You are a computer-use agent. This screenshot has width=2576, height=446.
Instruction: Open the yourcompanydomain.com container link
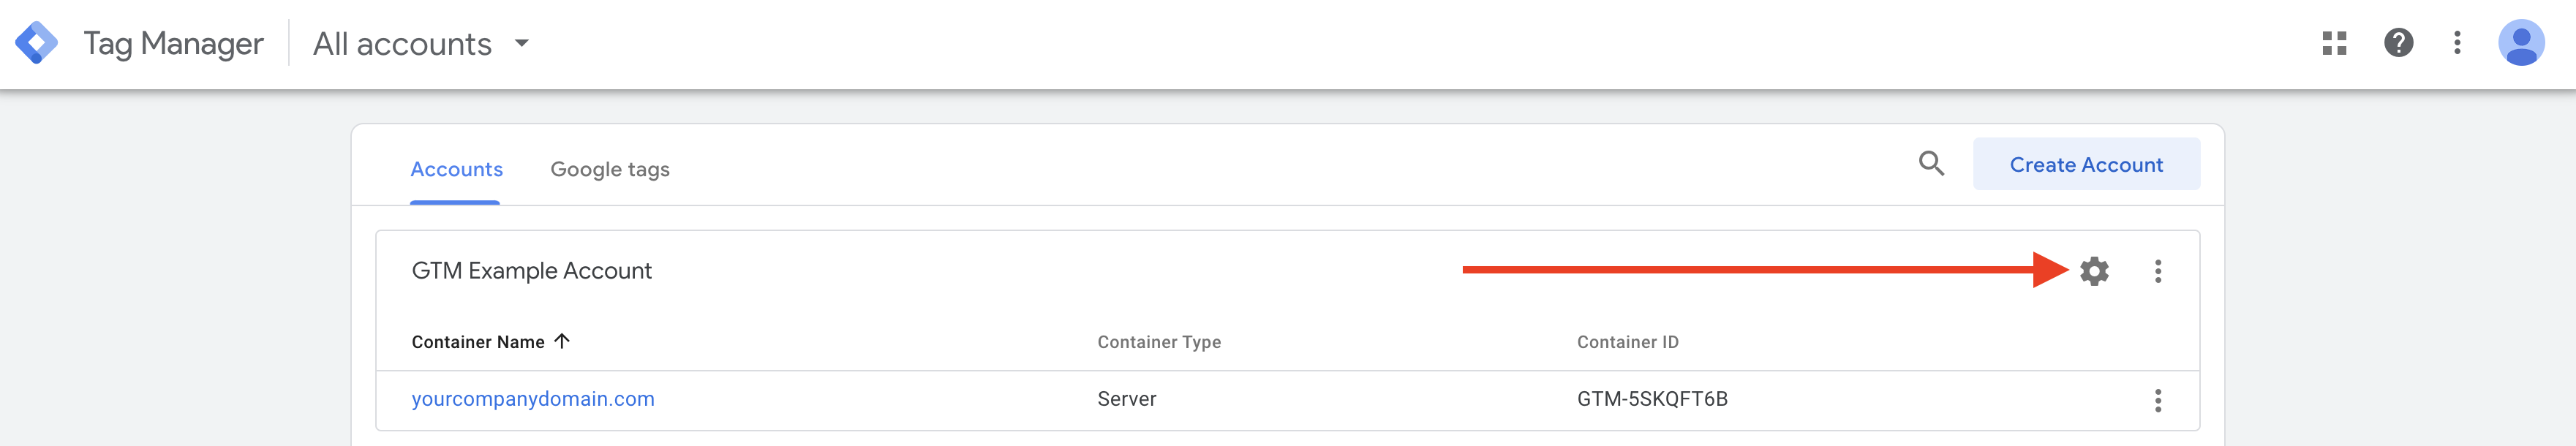click(533, 399)
